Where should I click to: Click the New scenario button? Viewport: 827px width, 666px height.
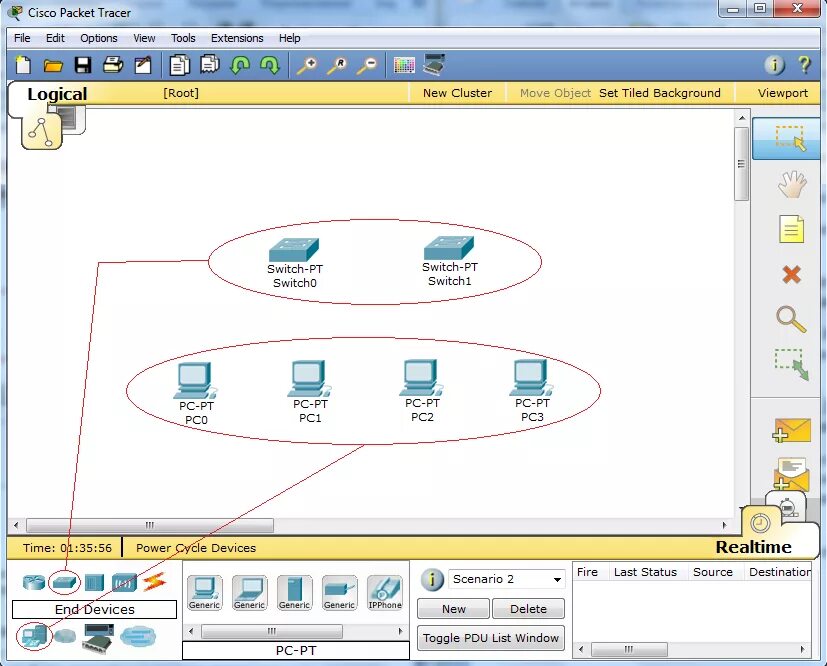(x=454, y=609)
